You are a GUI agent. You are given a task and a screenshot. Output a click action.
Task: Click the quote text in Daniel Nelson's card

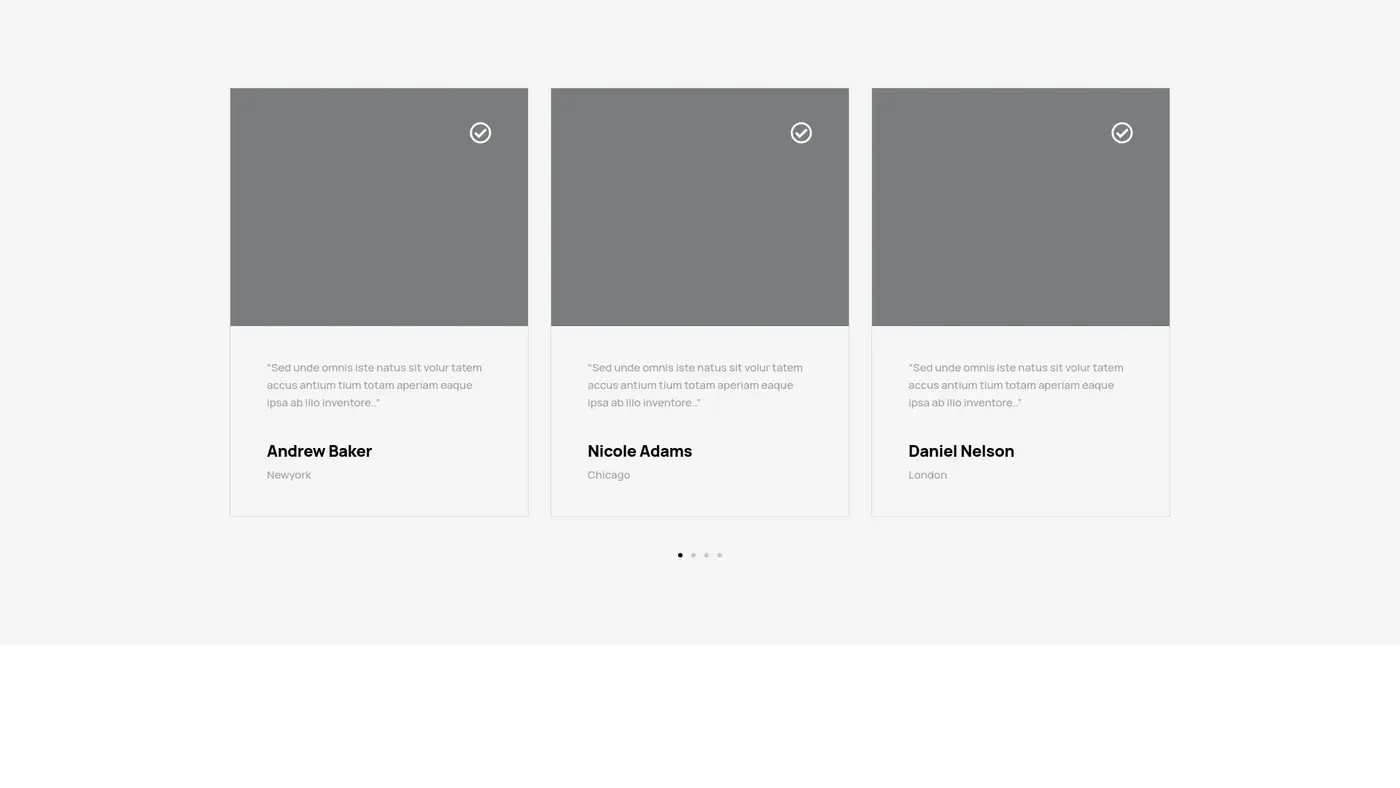coord(1015,385)
